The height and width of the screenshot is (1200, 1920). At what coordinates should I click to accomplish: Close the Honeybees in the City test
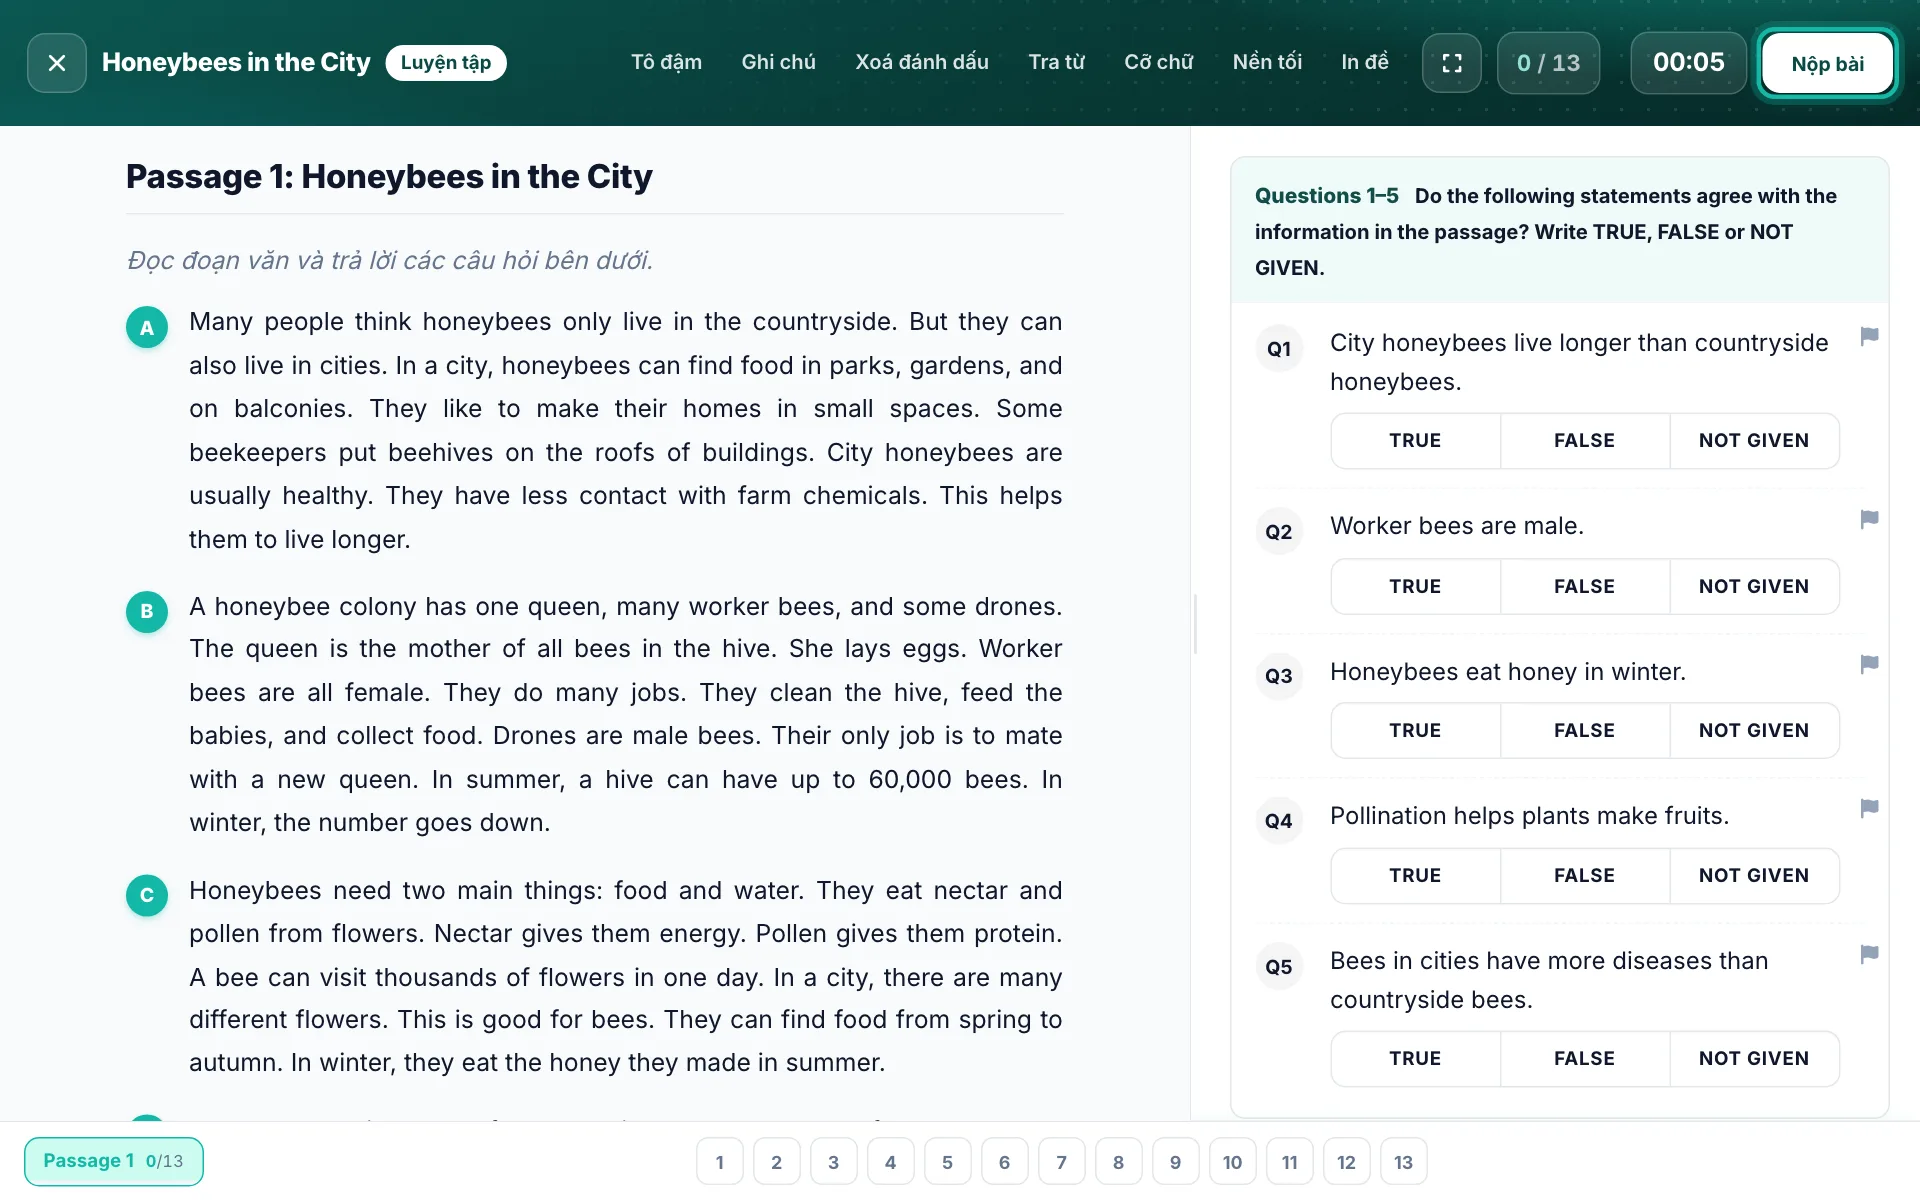coord(57,63)
